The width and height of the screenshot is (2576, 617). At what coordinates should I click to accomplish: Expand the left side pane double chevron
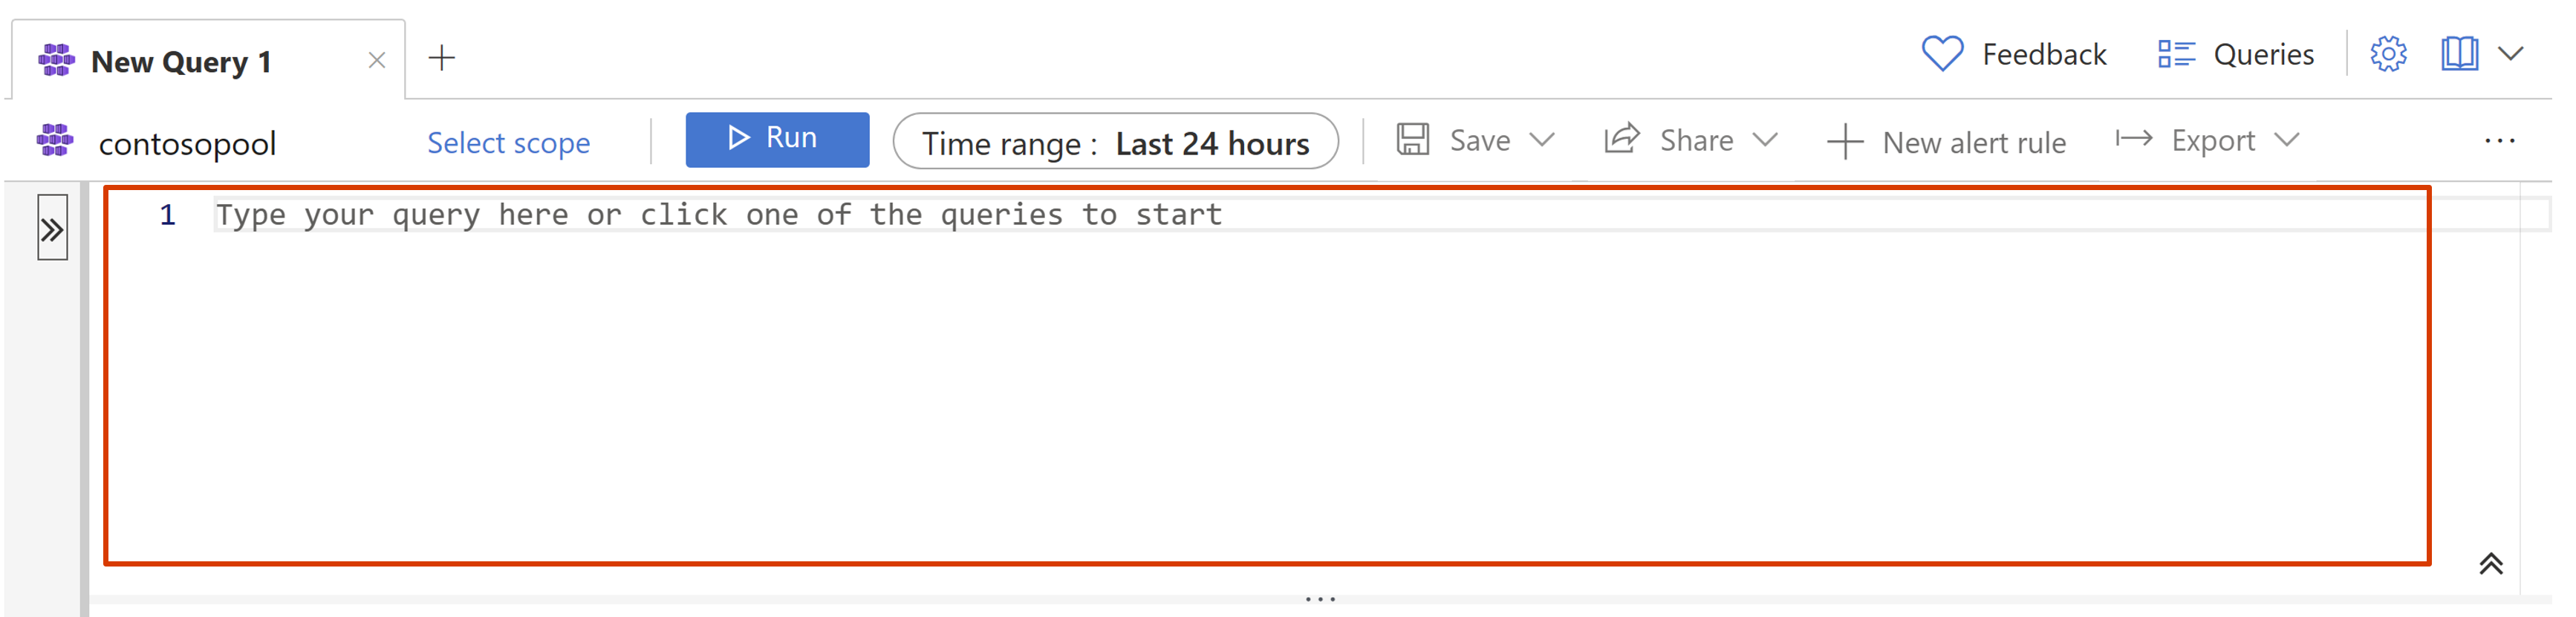52,229
